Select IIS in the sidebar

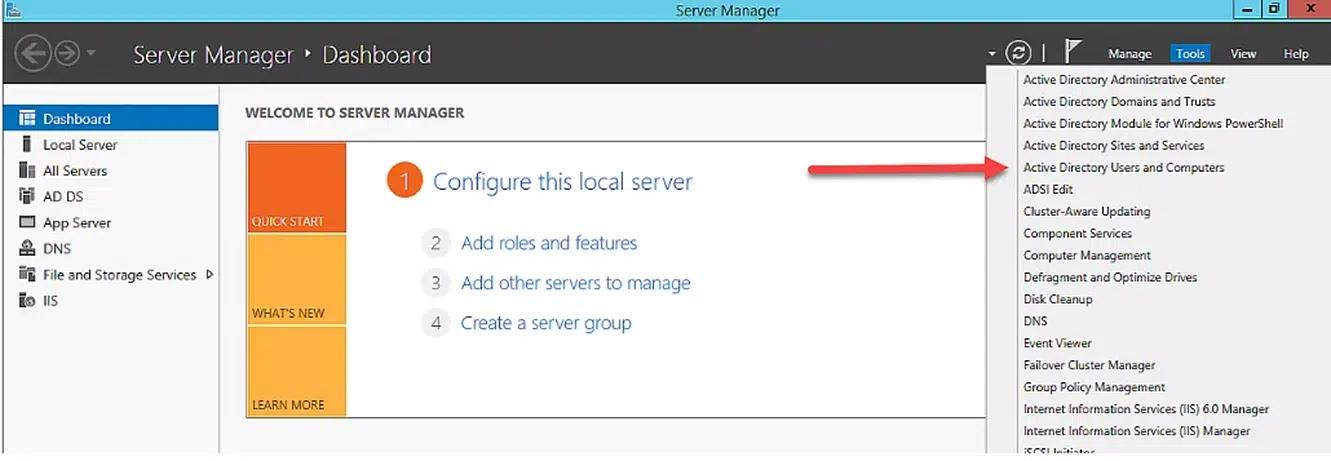coord(110,300)
